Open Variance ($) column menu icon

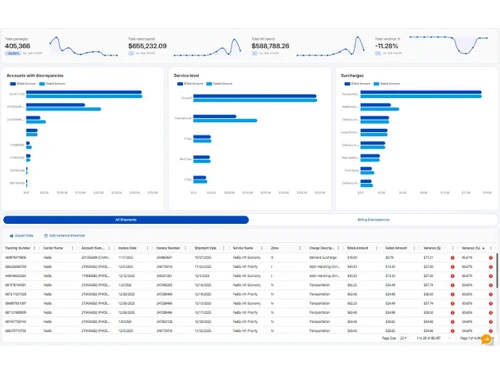pos(453,248)
